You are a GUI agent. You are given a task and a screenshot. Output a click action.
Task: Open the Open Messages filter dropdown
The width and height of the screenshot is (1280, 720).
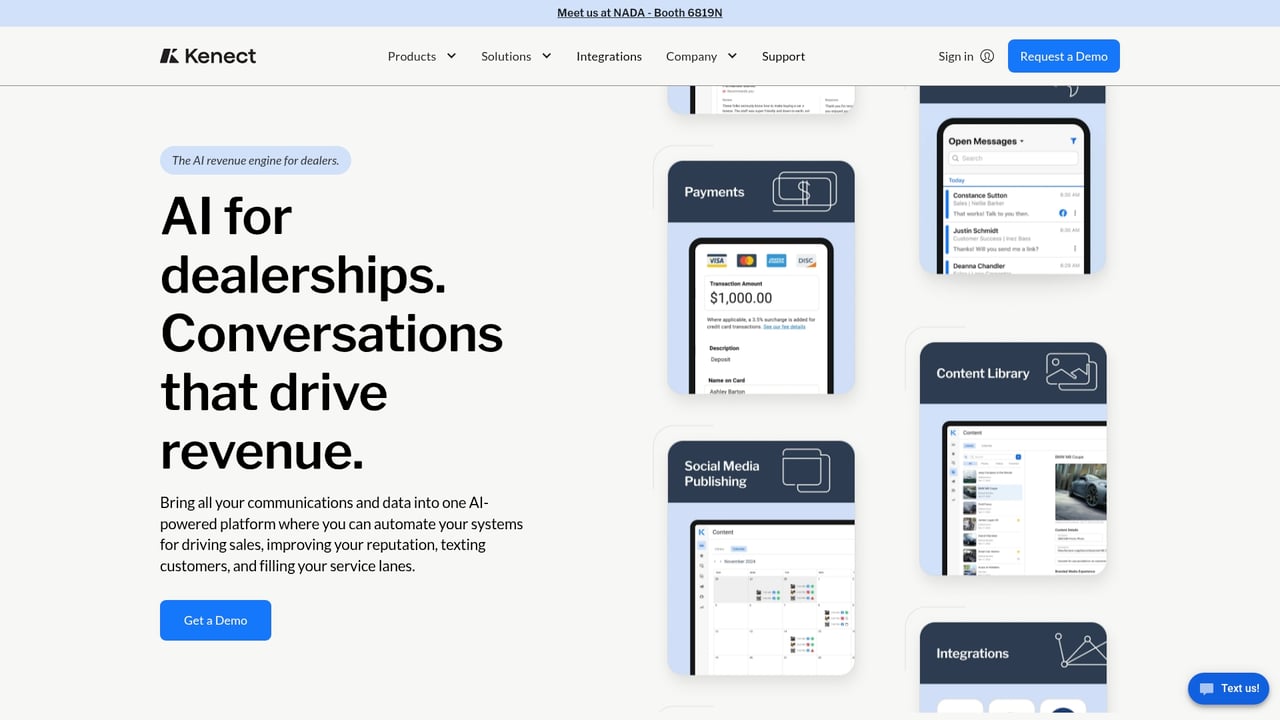1021,141
